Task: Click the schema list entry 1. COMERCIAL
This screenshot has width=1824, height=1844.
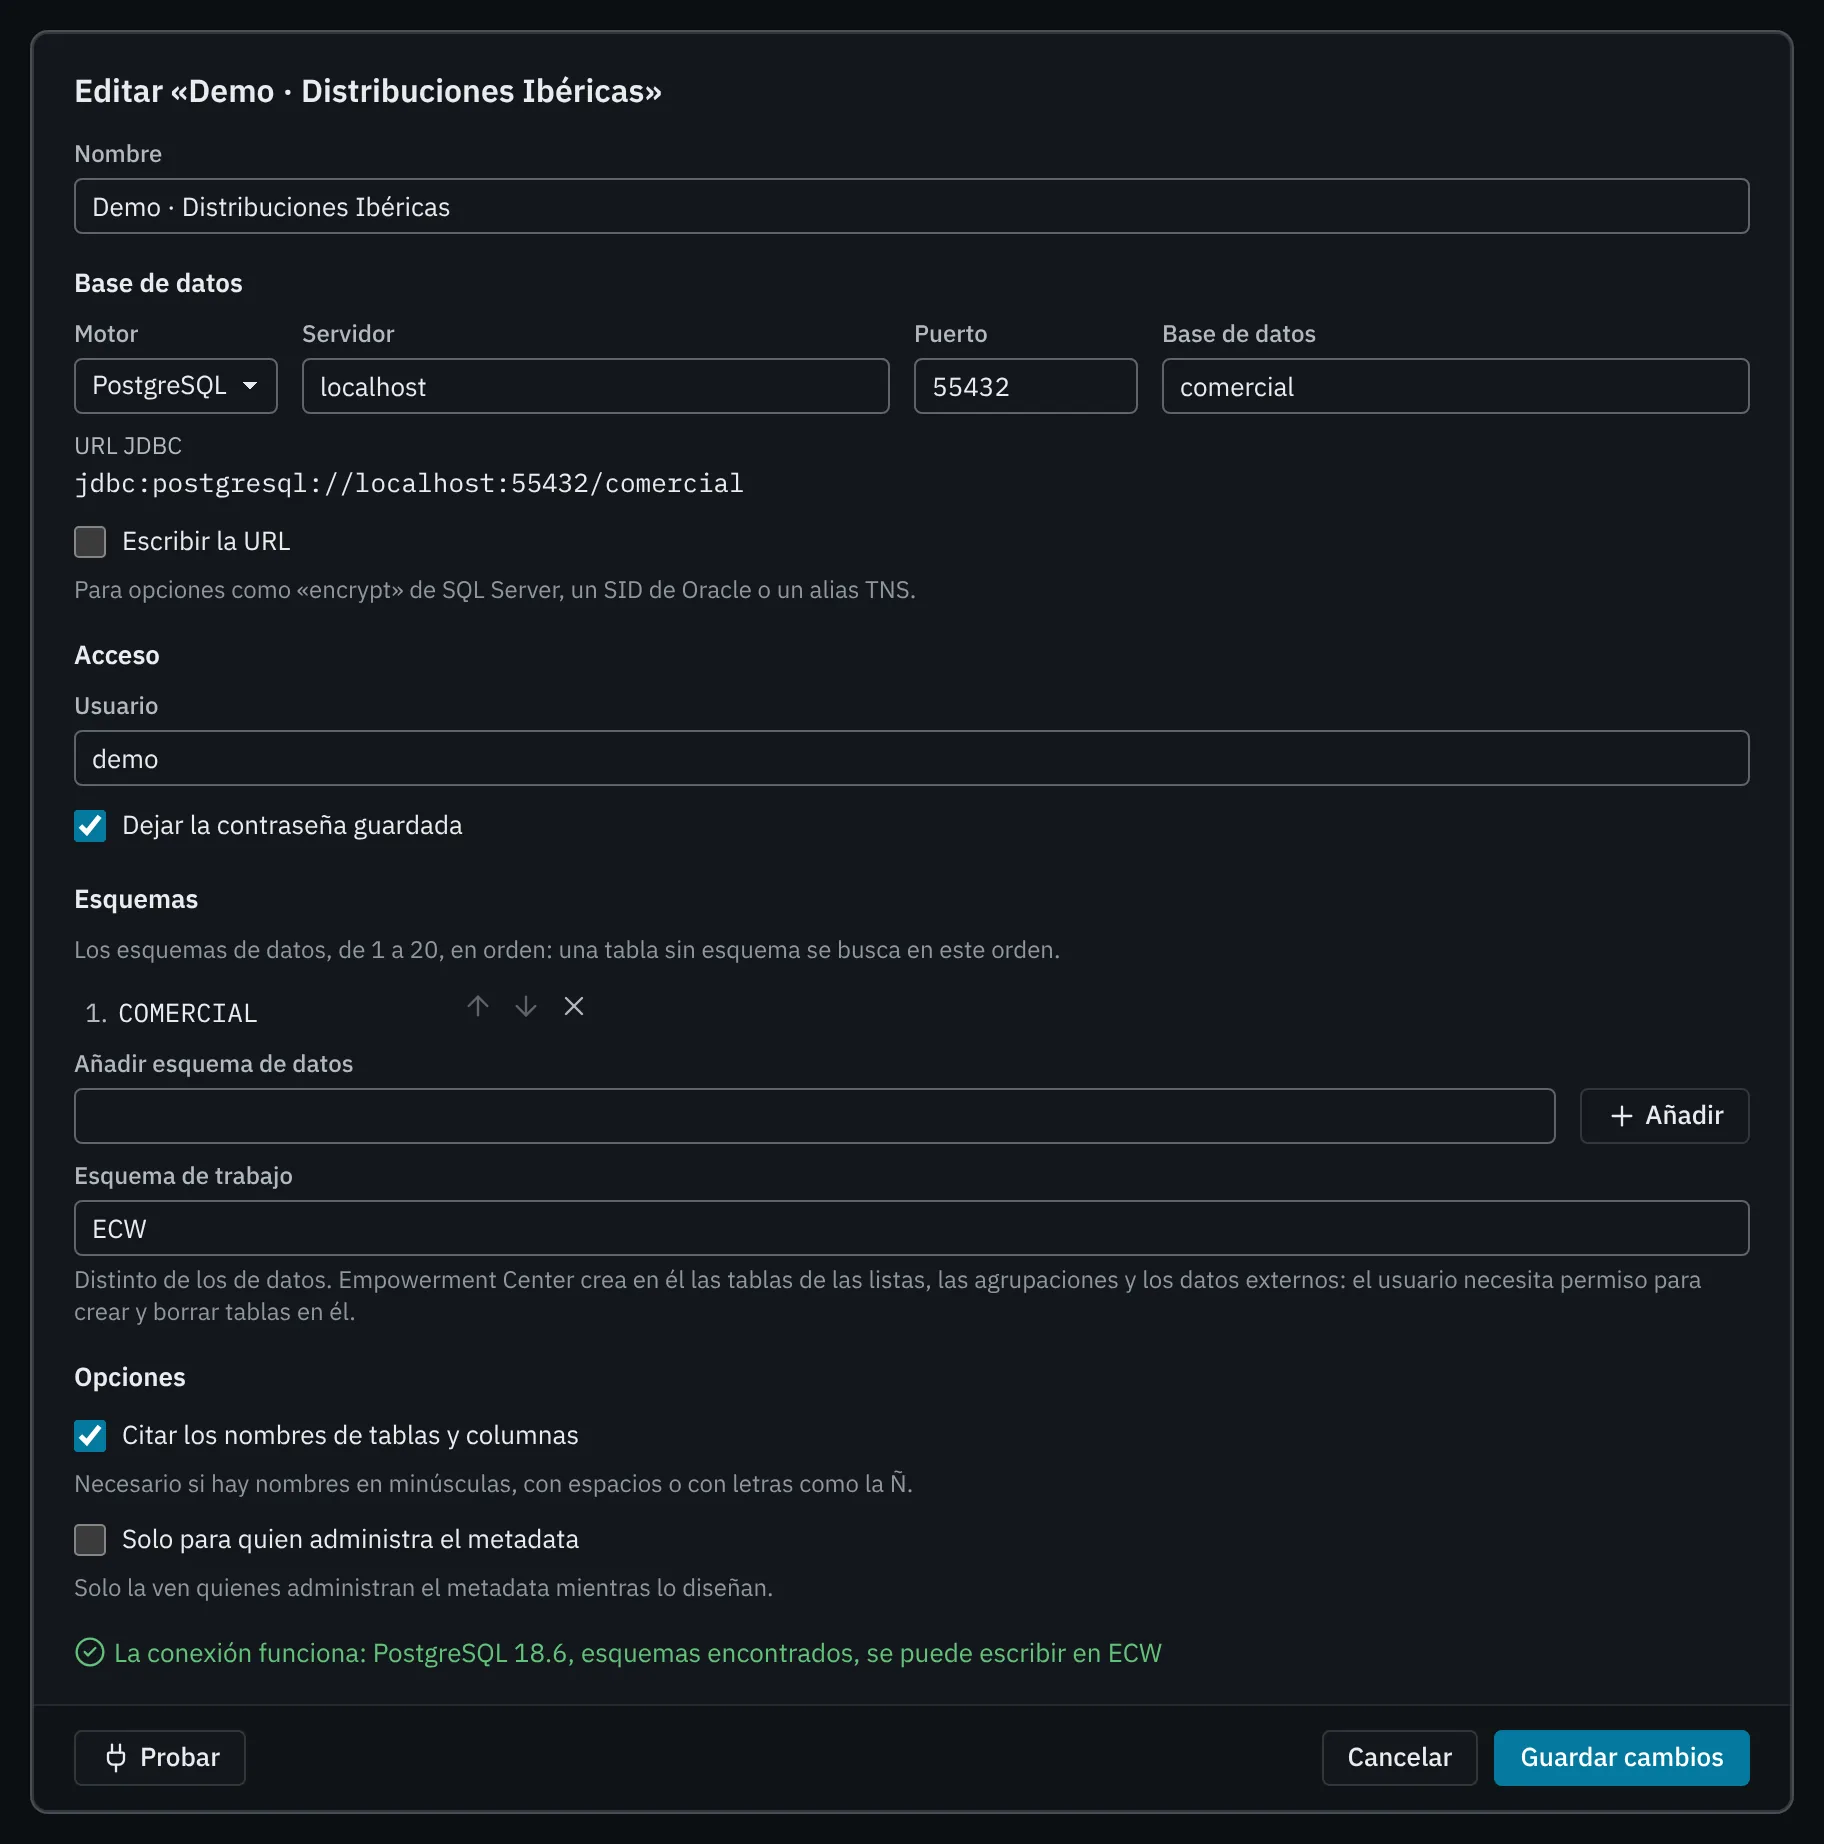Action: [171, 1013]
